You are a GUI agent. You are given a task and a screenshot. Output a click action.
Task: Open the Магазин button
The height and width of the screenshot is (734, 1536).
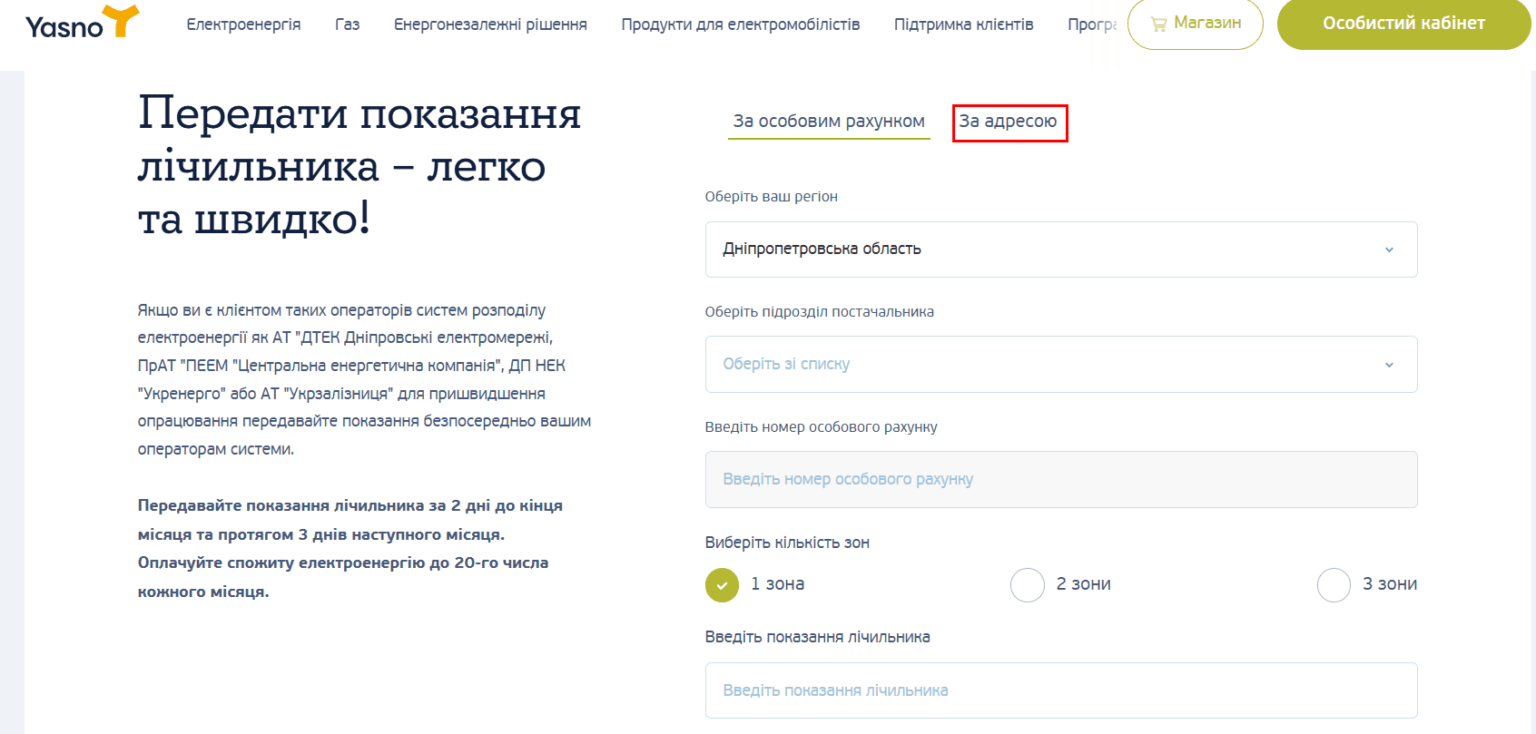[1195, 24]
